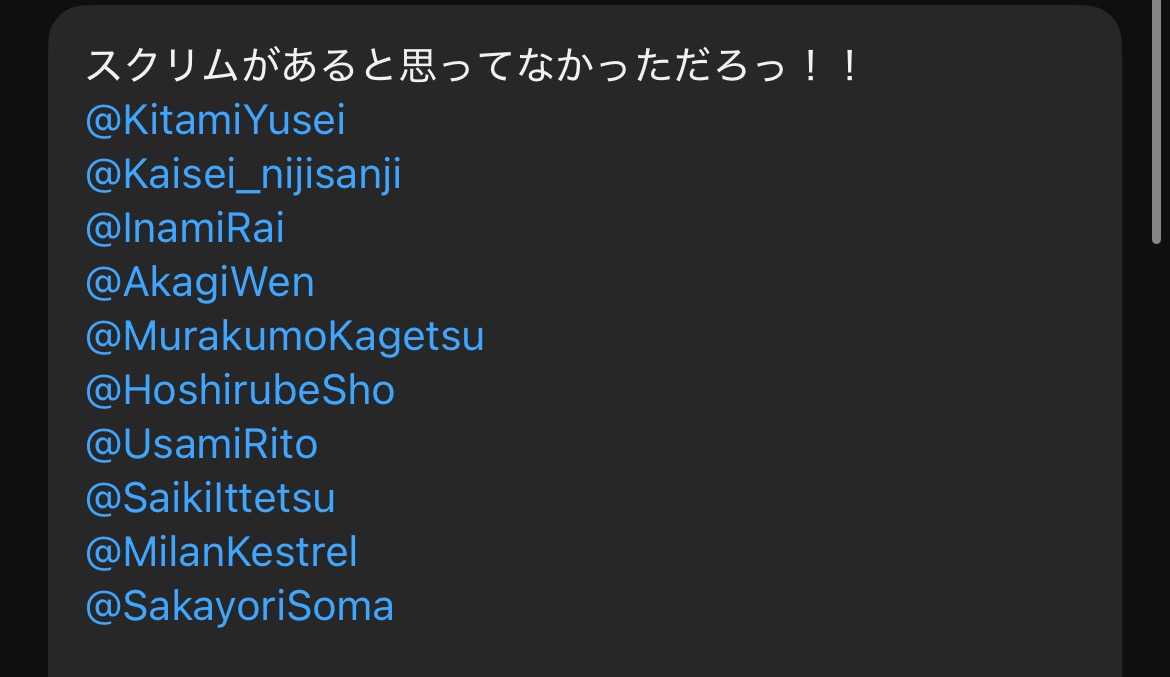Screen dimensions: 1170x677
Task: Open the @SakayoriSoma profile link
Action: pos(240,607)
